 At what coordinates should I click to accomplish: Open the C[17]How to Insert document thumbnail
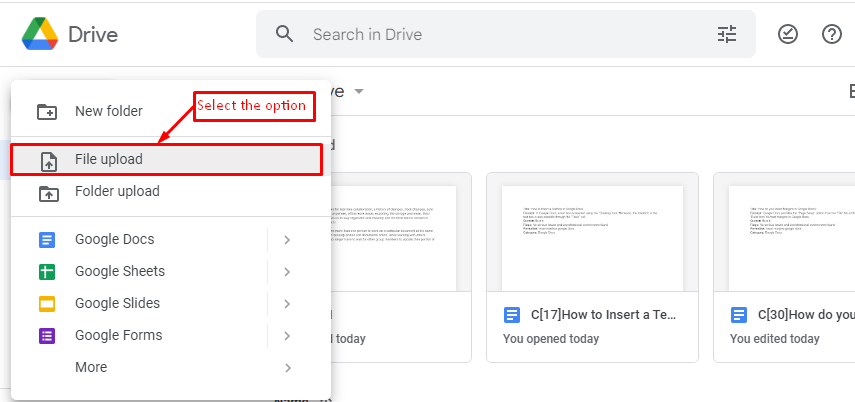(x=592, y=238)
